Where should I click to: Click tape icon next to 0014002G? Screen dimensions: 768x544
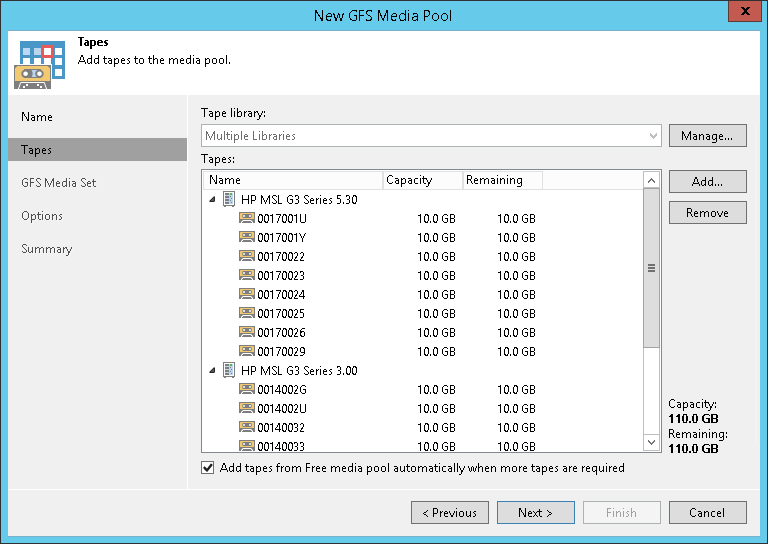pyautogui.click(x=247, y=390)
